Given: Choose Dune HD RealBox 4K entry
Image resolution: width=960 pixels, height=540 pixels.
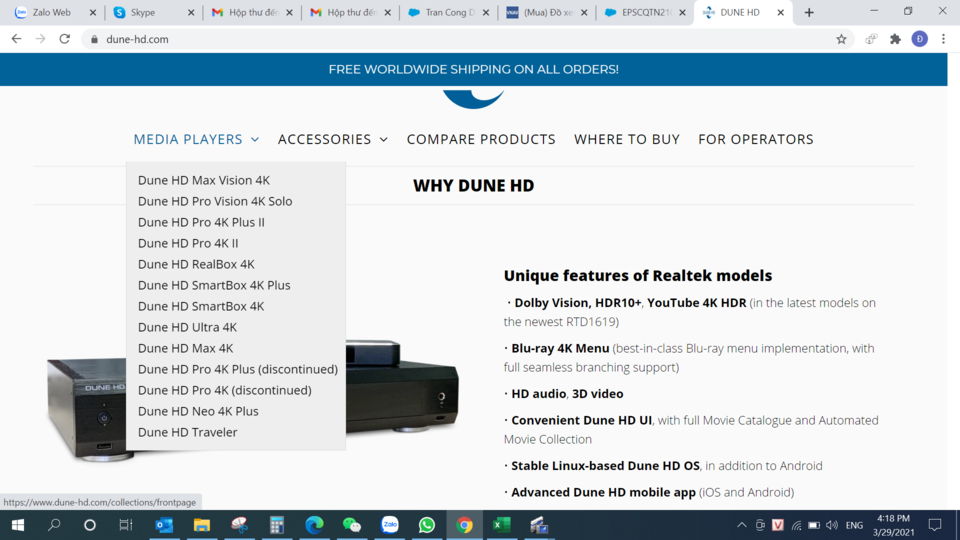Looking at the screenshot, I should [x=196, y=264].
